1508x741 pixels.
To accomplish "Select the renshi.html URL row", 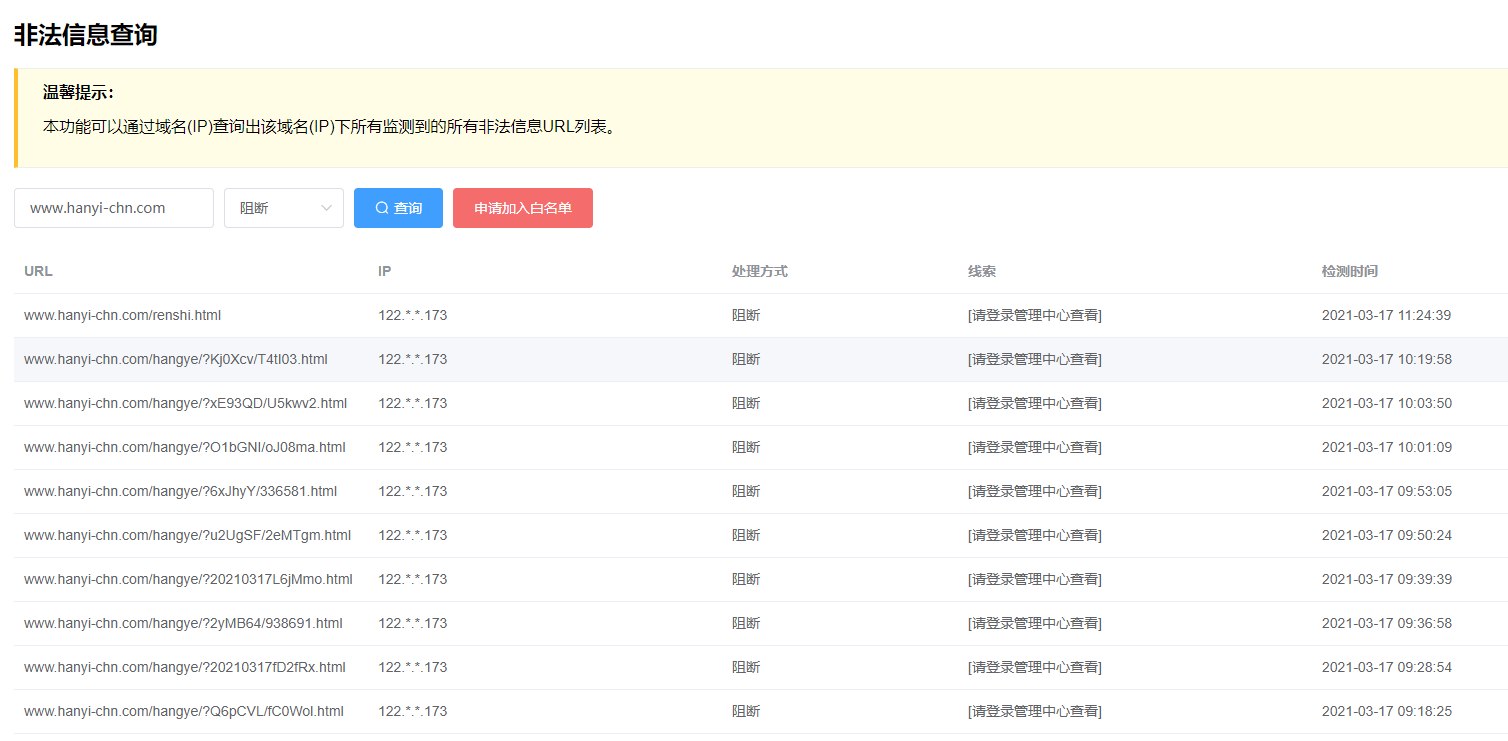I will point(122,315).
